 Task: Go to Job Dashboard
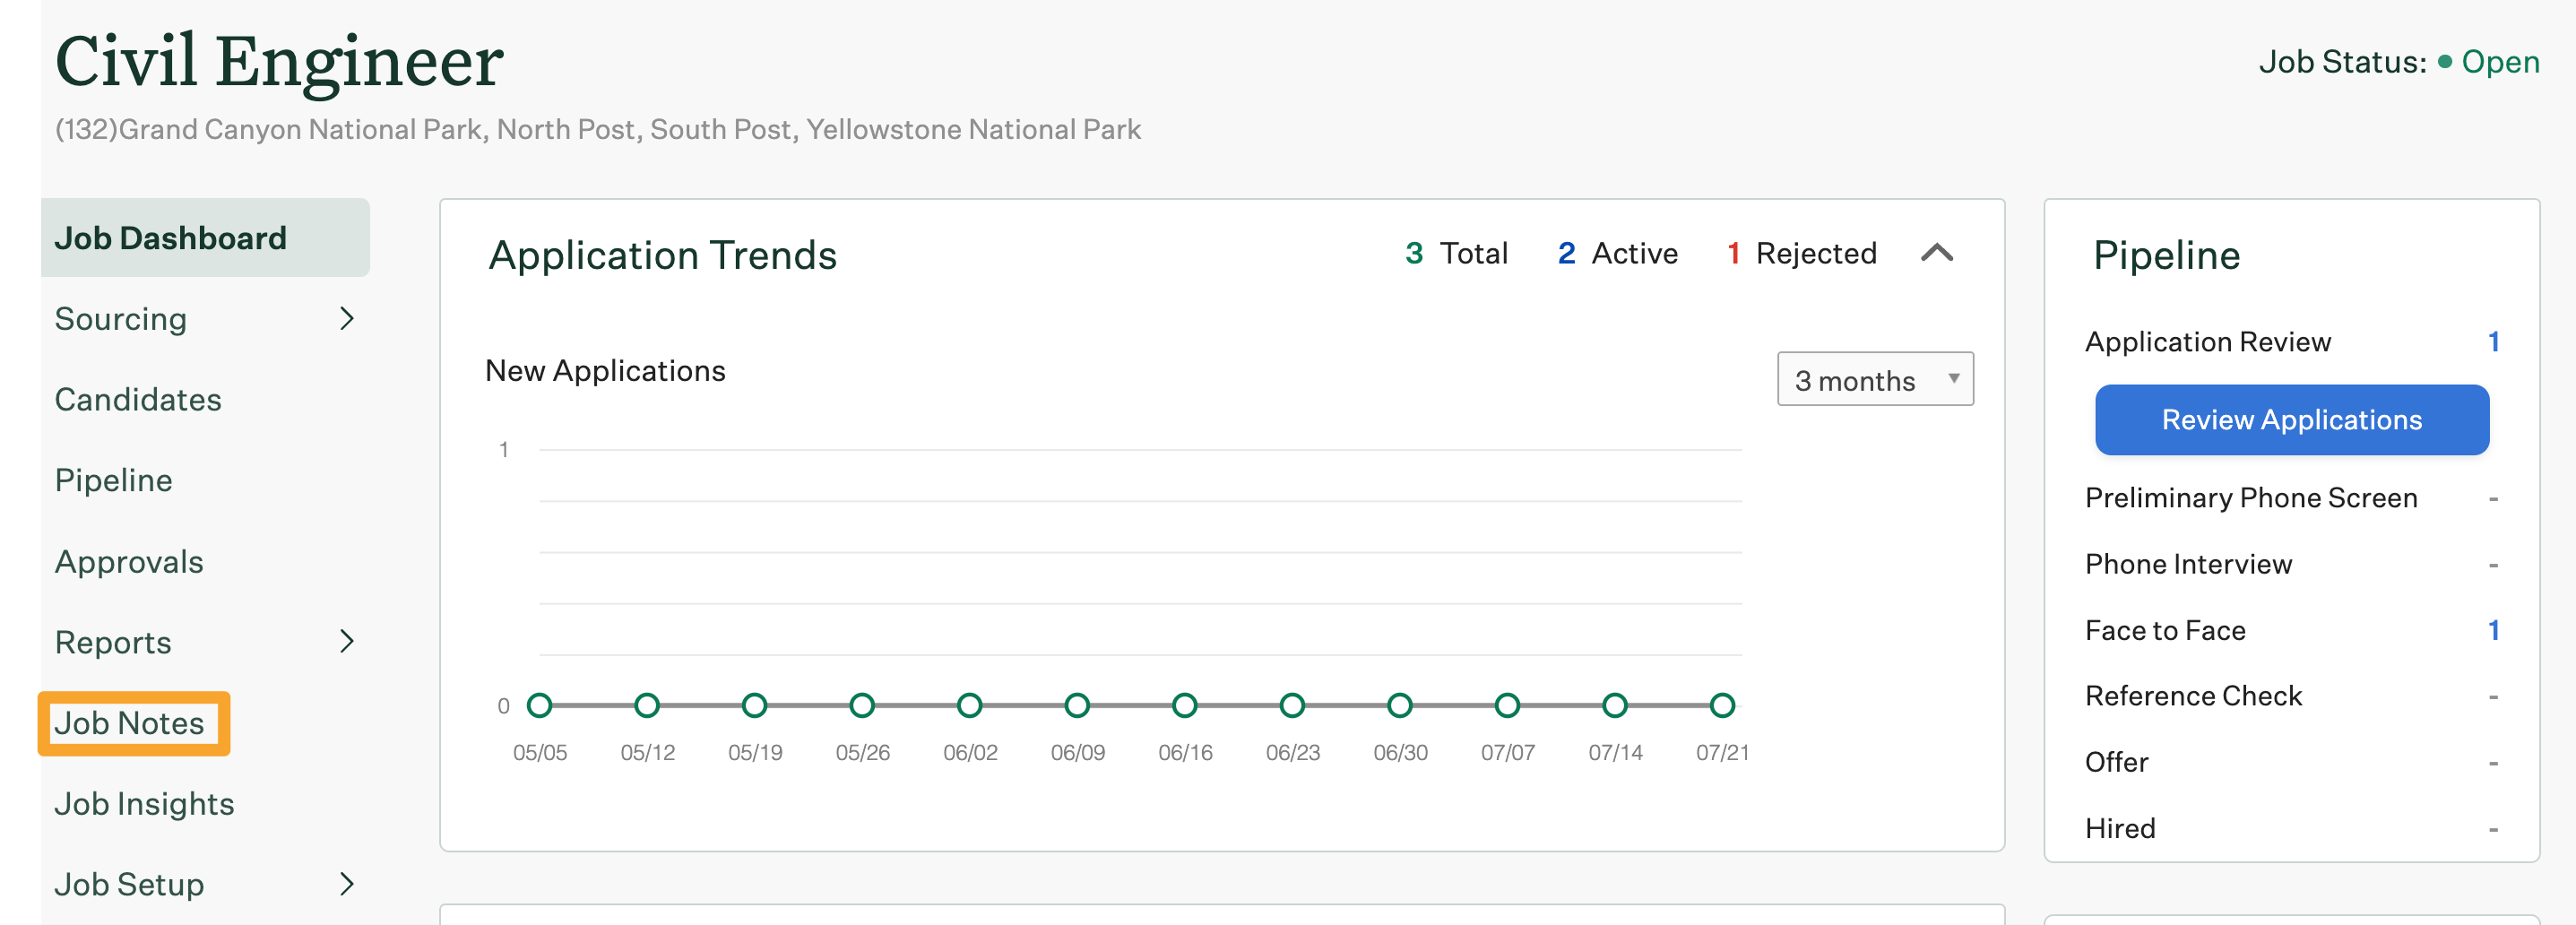click(171, 238)
